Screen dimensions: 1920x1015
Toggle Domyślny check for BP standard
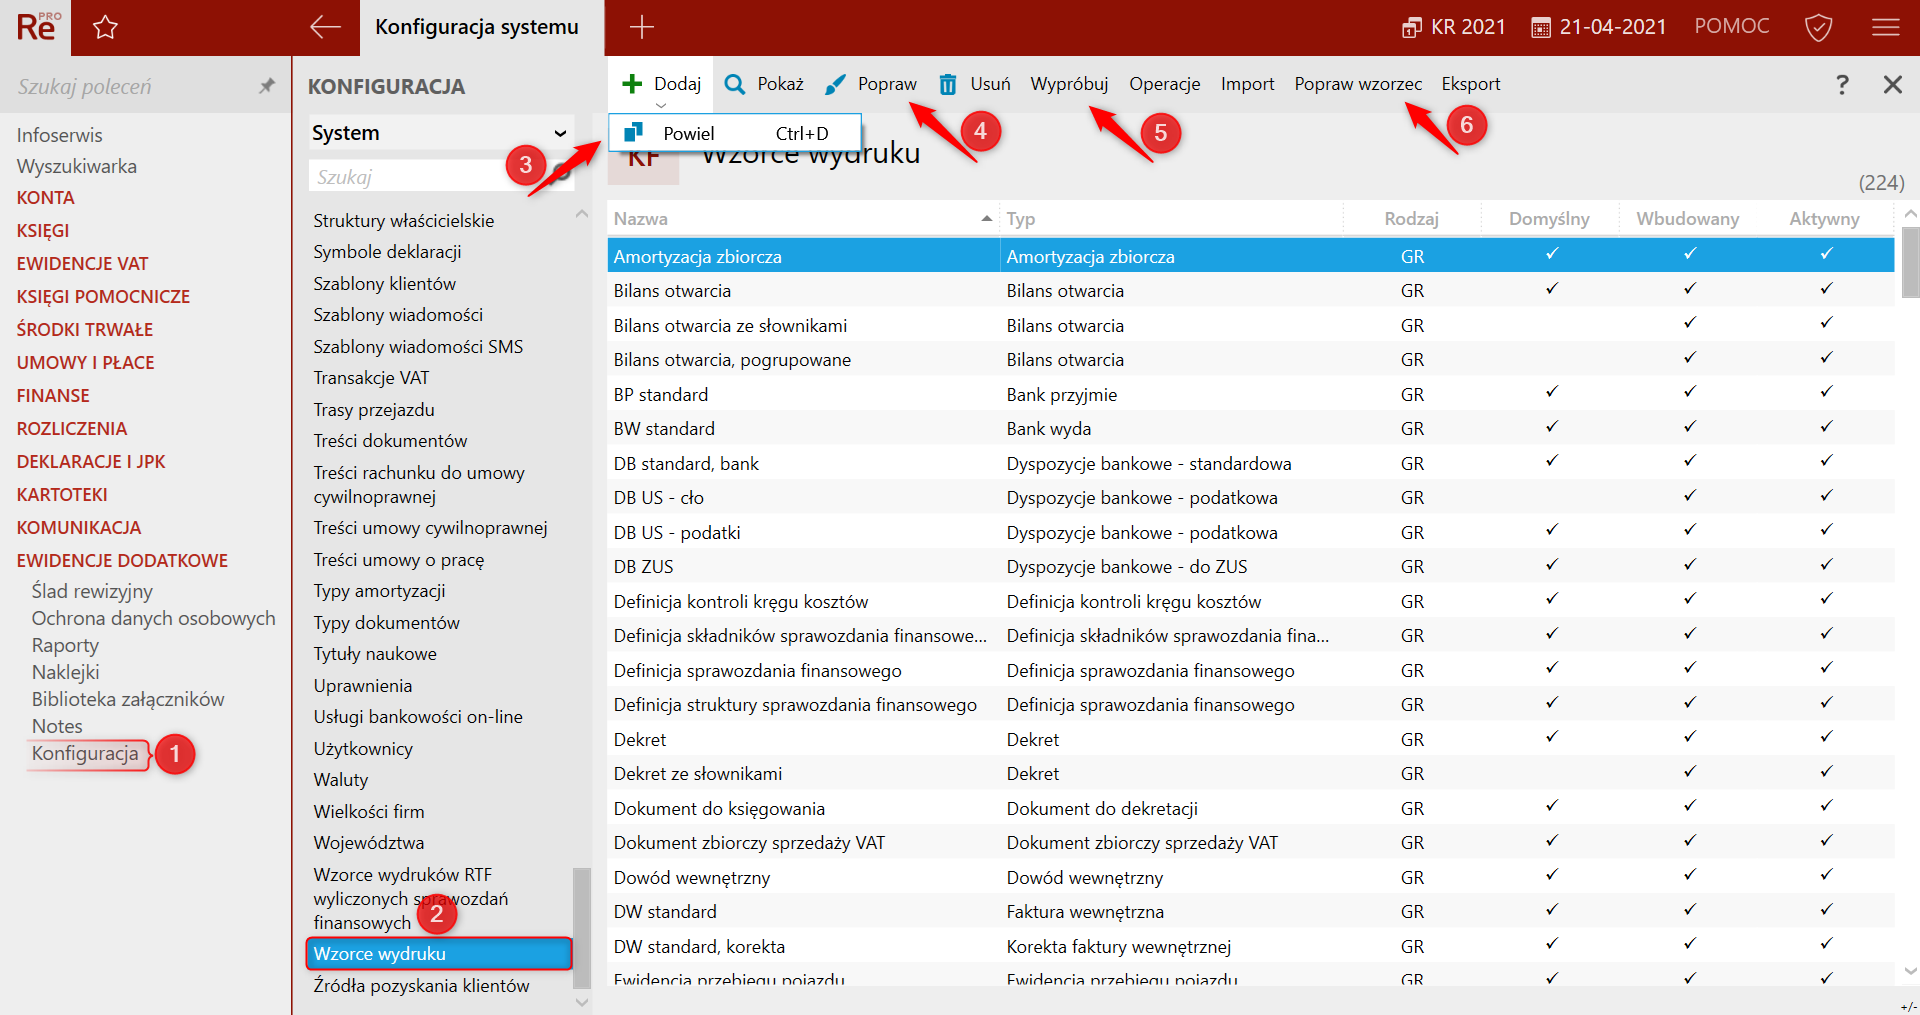1551,393
